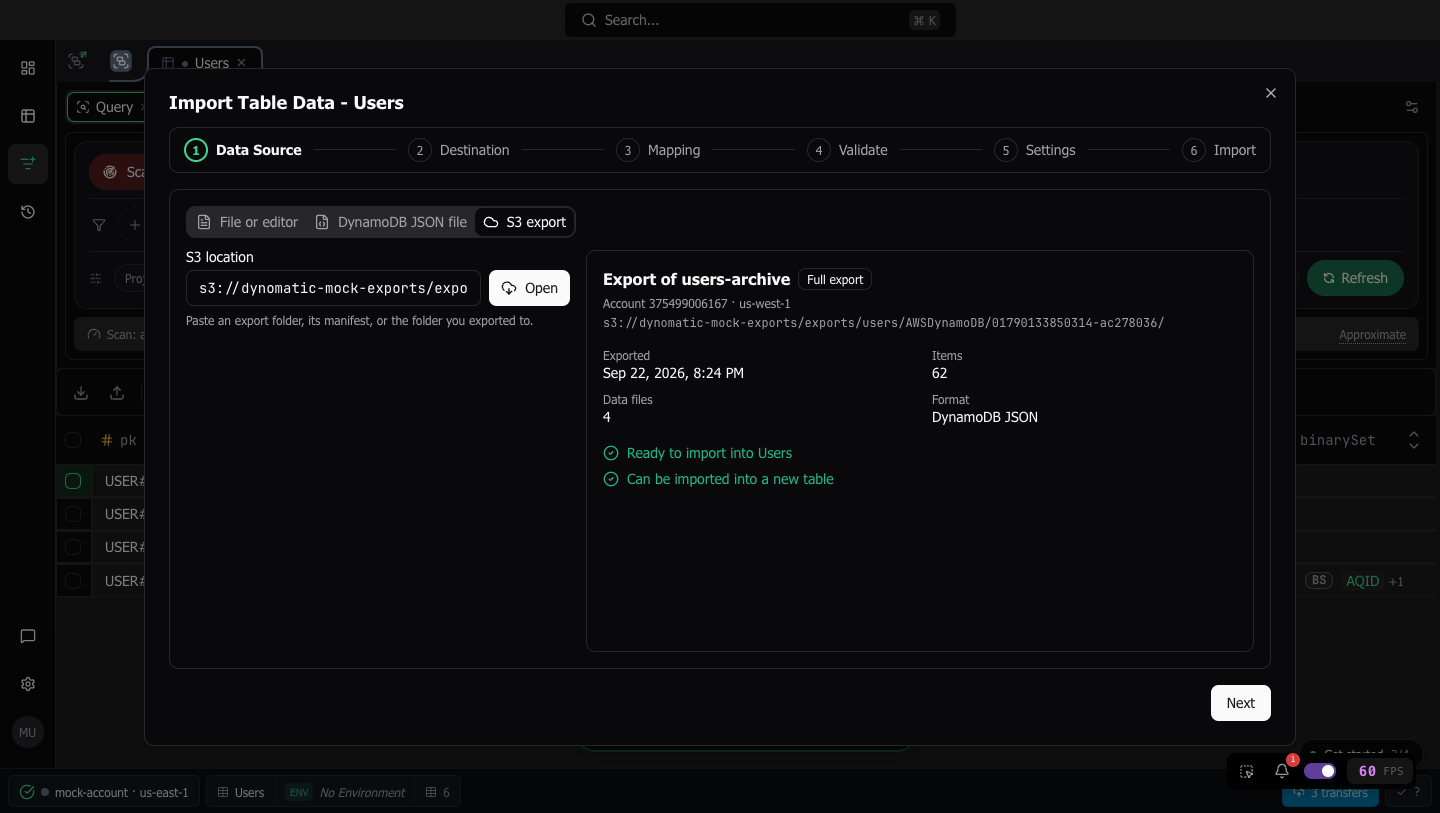
Task: Click the Full export badge
Action: coord(835,279)
